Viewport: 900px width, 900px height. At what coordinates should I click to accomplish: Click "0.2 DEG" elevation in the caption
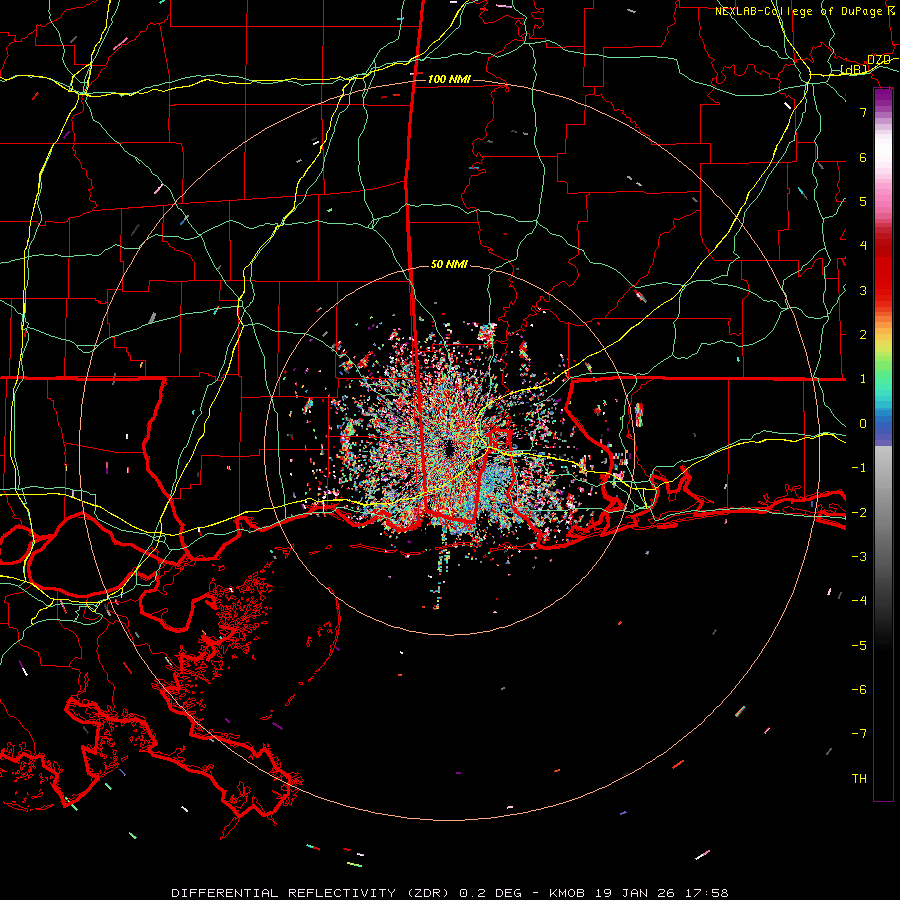(491, 893)
